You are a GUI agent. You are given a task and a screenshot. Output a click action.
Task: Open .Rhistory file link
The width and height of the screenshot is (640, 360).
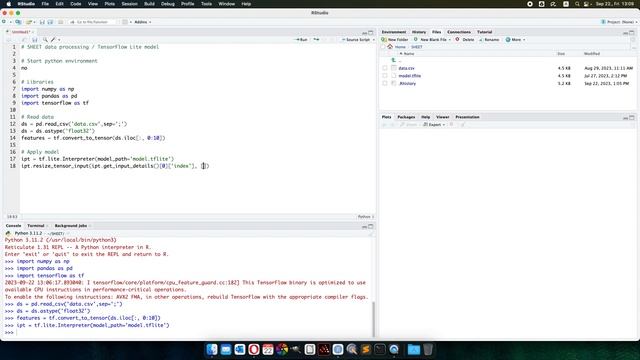(x=407, y=83)
